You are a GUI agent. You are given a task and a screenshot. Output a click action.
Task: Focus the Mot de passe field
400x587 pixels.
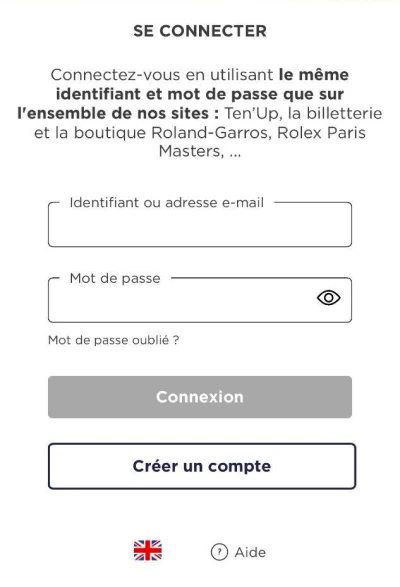point(200,300)
